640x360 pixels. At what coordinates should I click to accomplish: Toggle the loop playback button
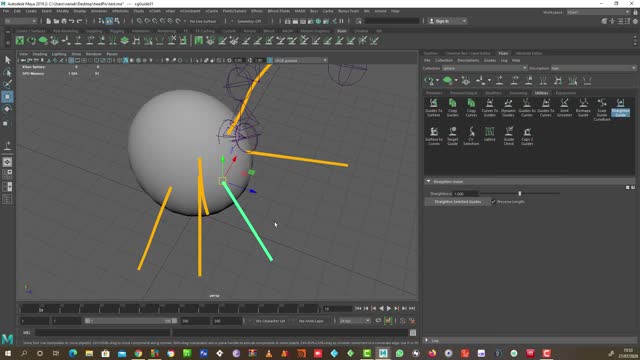378,321
